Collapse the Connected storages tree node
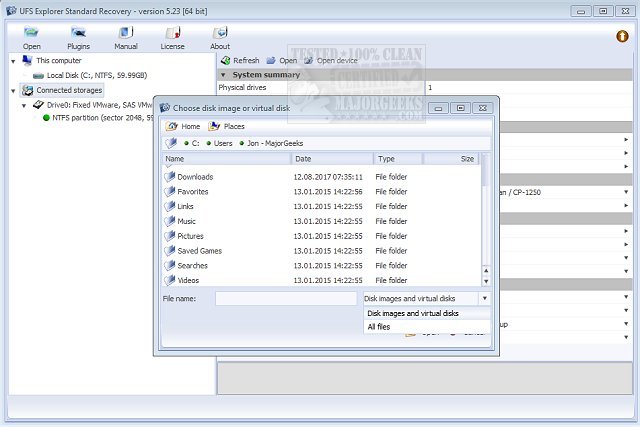 click(13, 91)
